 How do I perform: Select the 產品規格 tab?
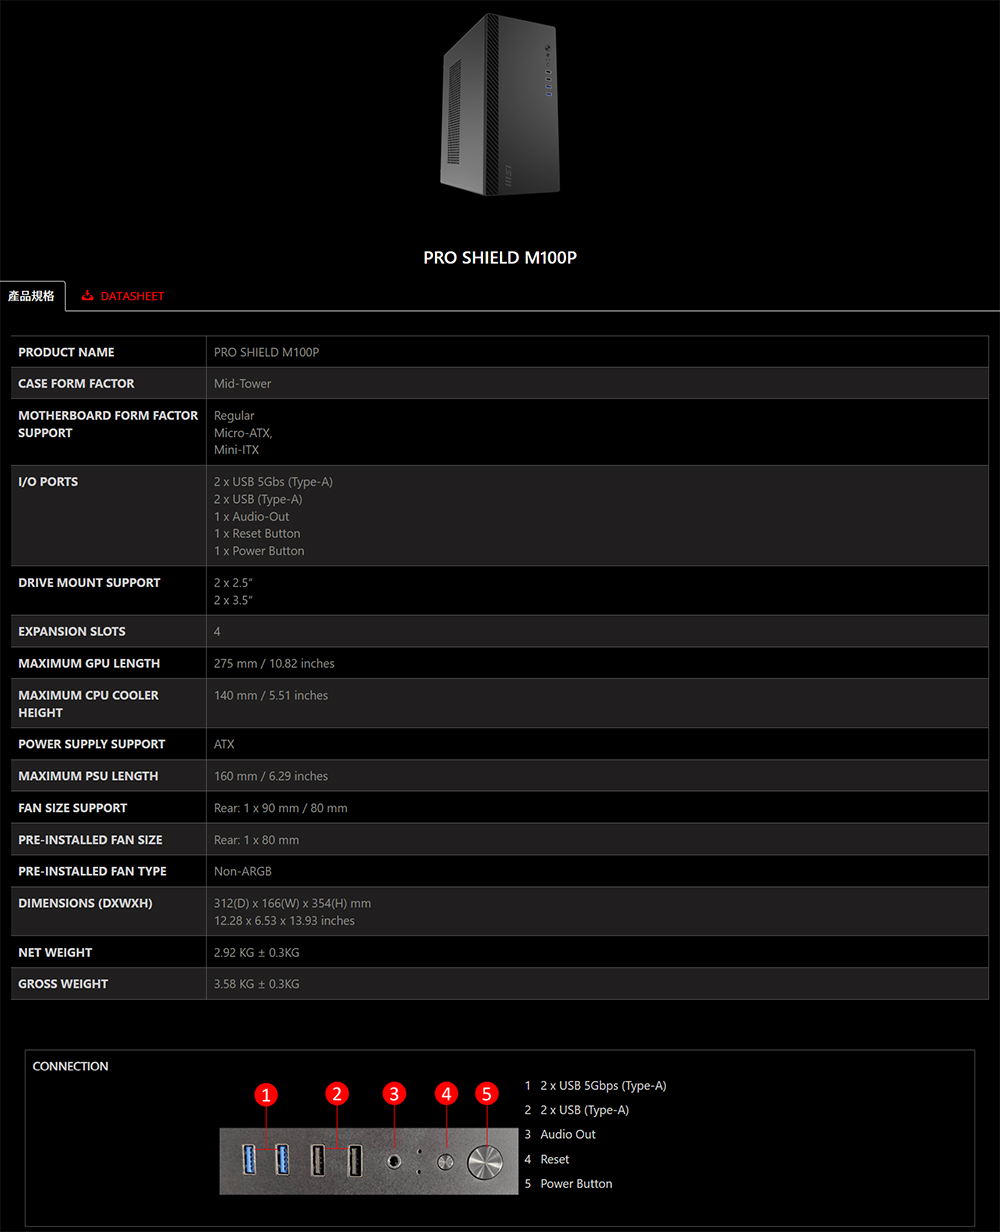[x=32, y=296]
